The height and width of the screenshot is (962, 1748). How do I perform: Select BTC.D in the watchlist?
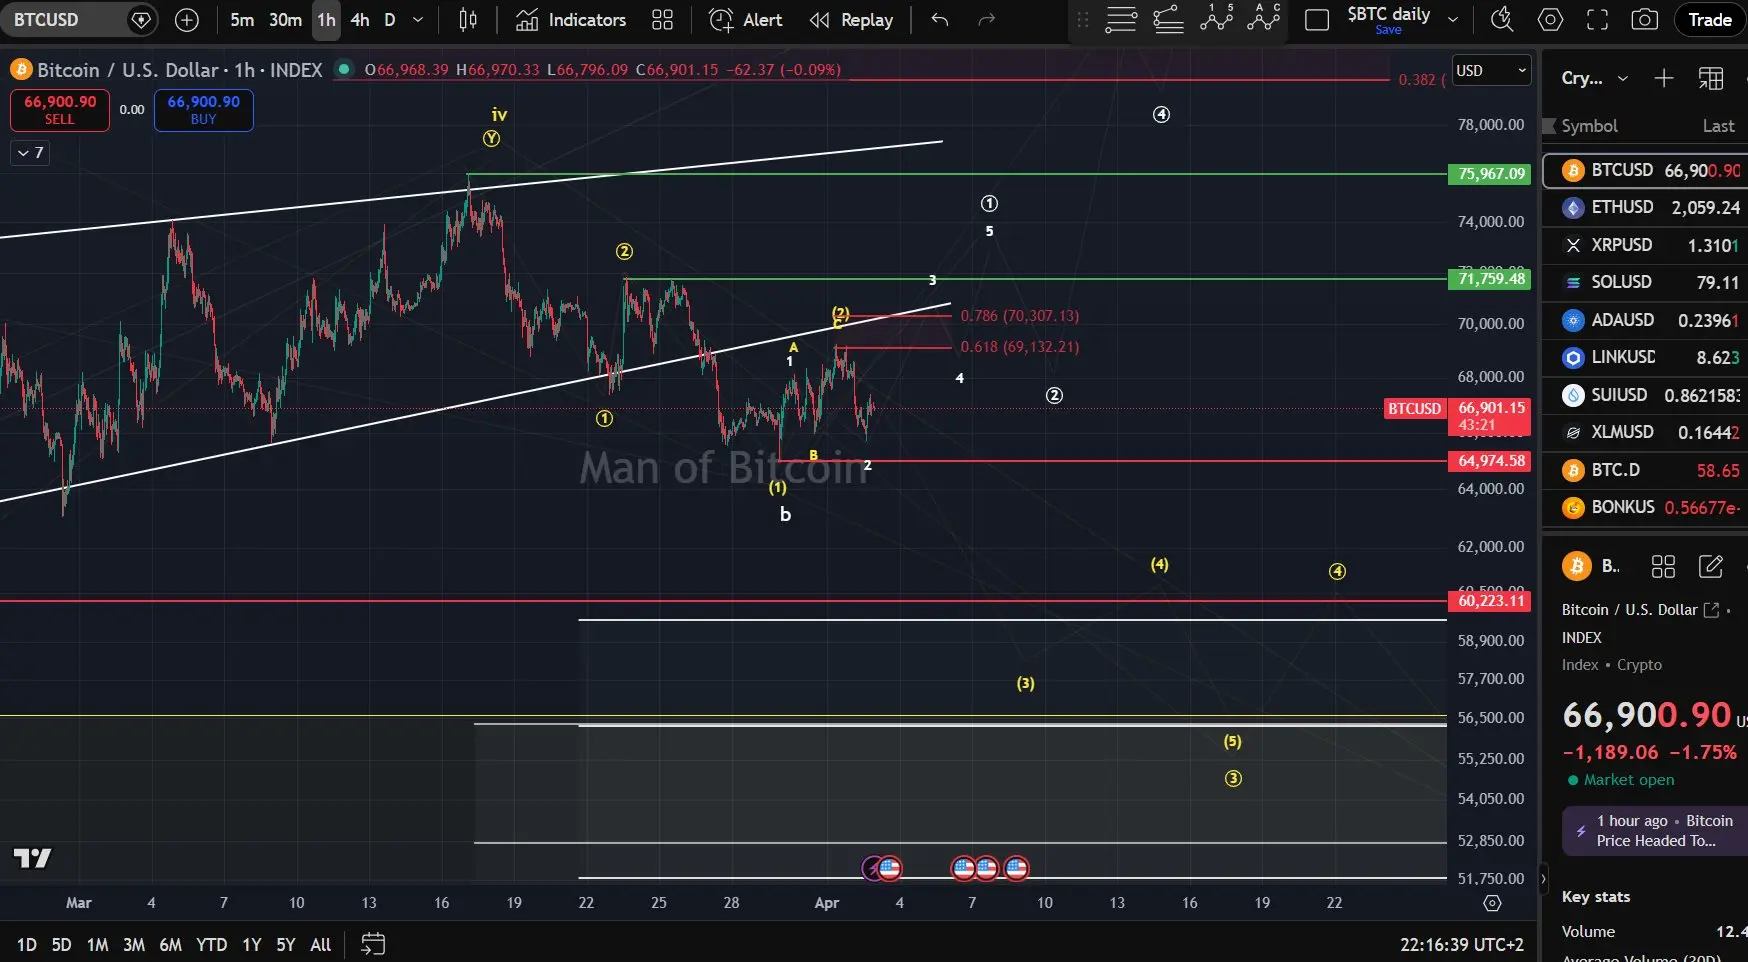pyautogui.click(x=1645, y=470)
